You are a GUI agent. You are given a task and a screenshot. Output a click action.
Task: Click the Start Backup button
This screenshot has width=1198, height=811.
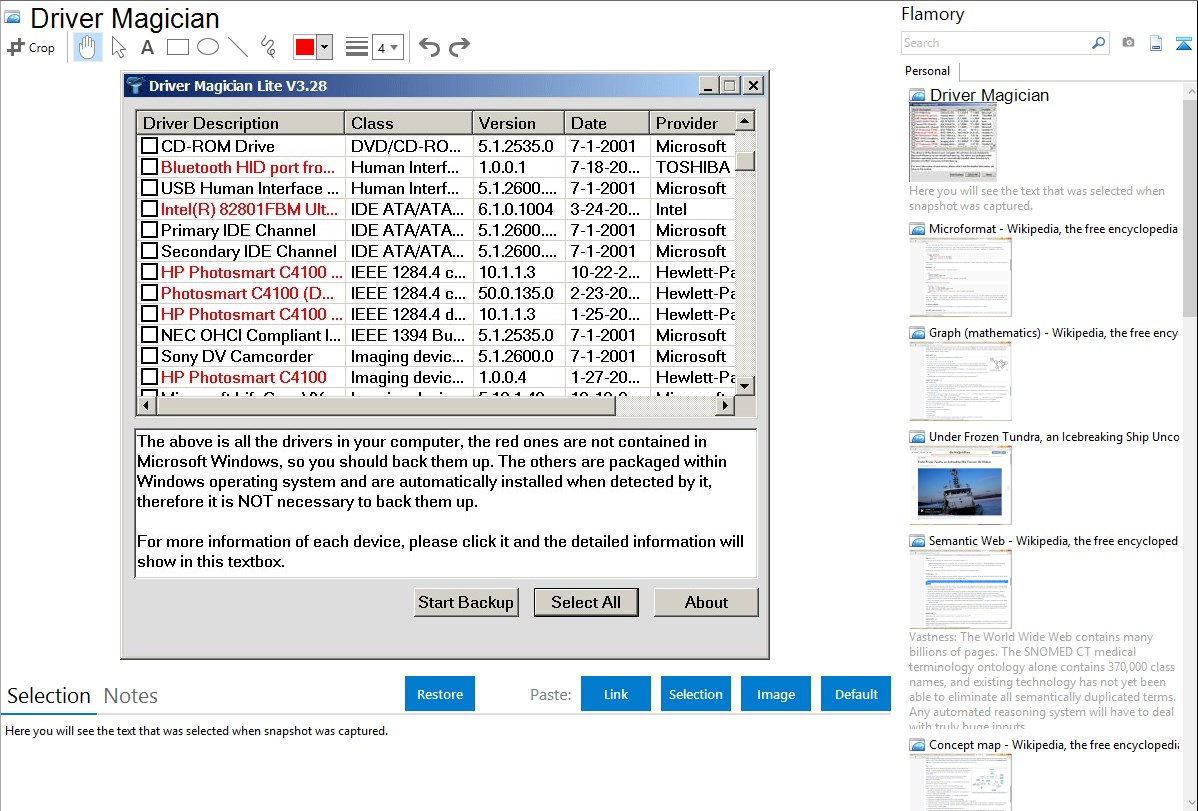[466, 602]
